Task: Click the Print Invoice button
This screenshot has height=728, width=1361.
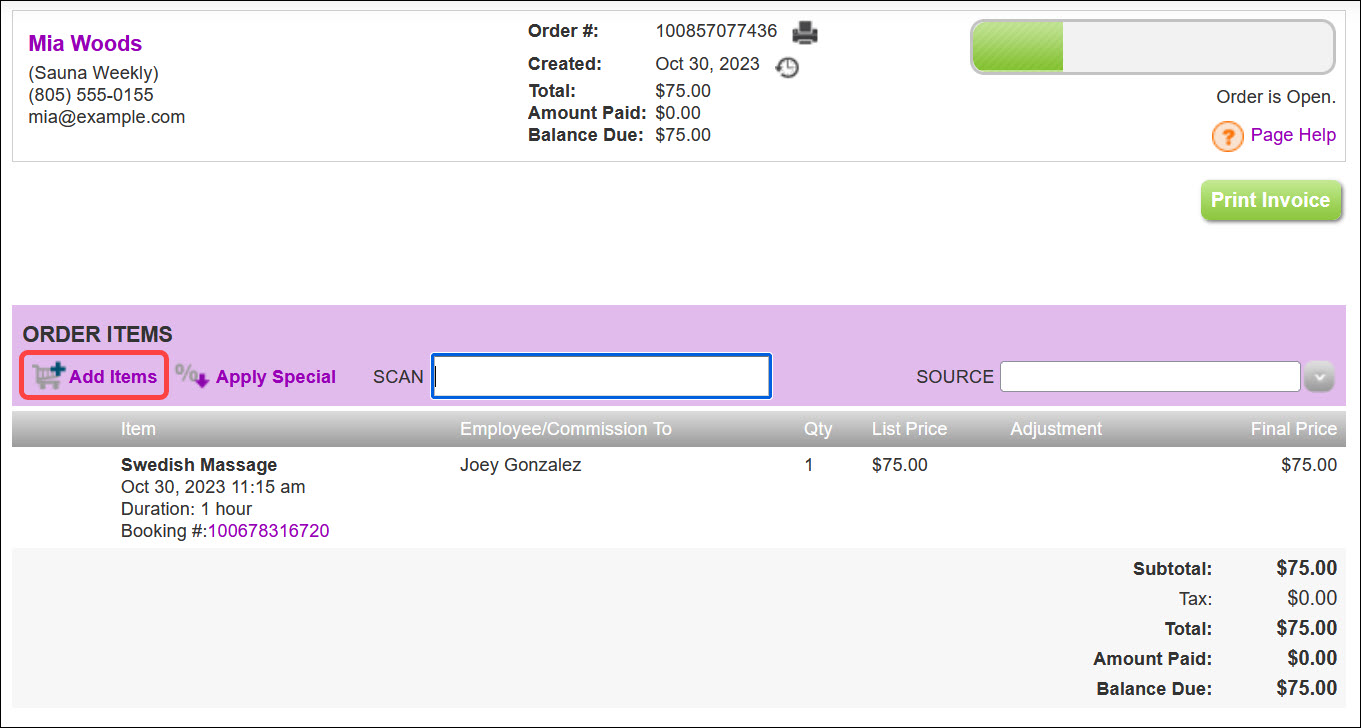Action: (x=1271, y=200)
